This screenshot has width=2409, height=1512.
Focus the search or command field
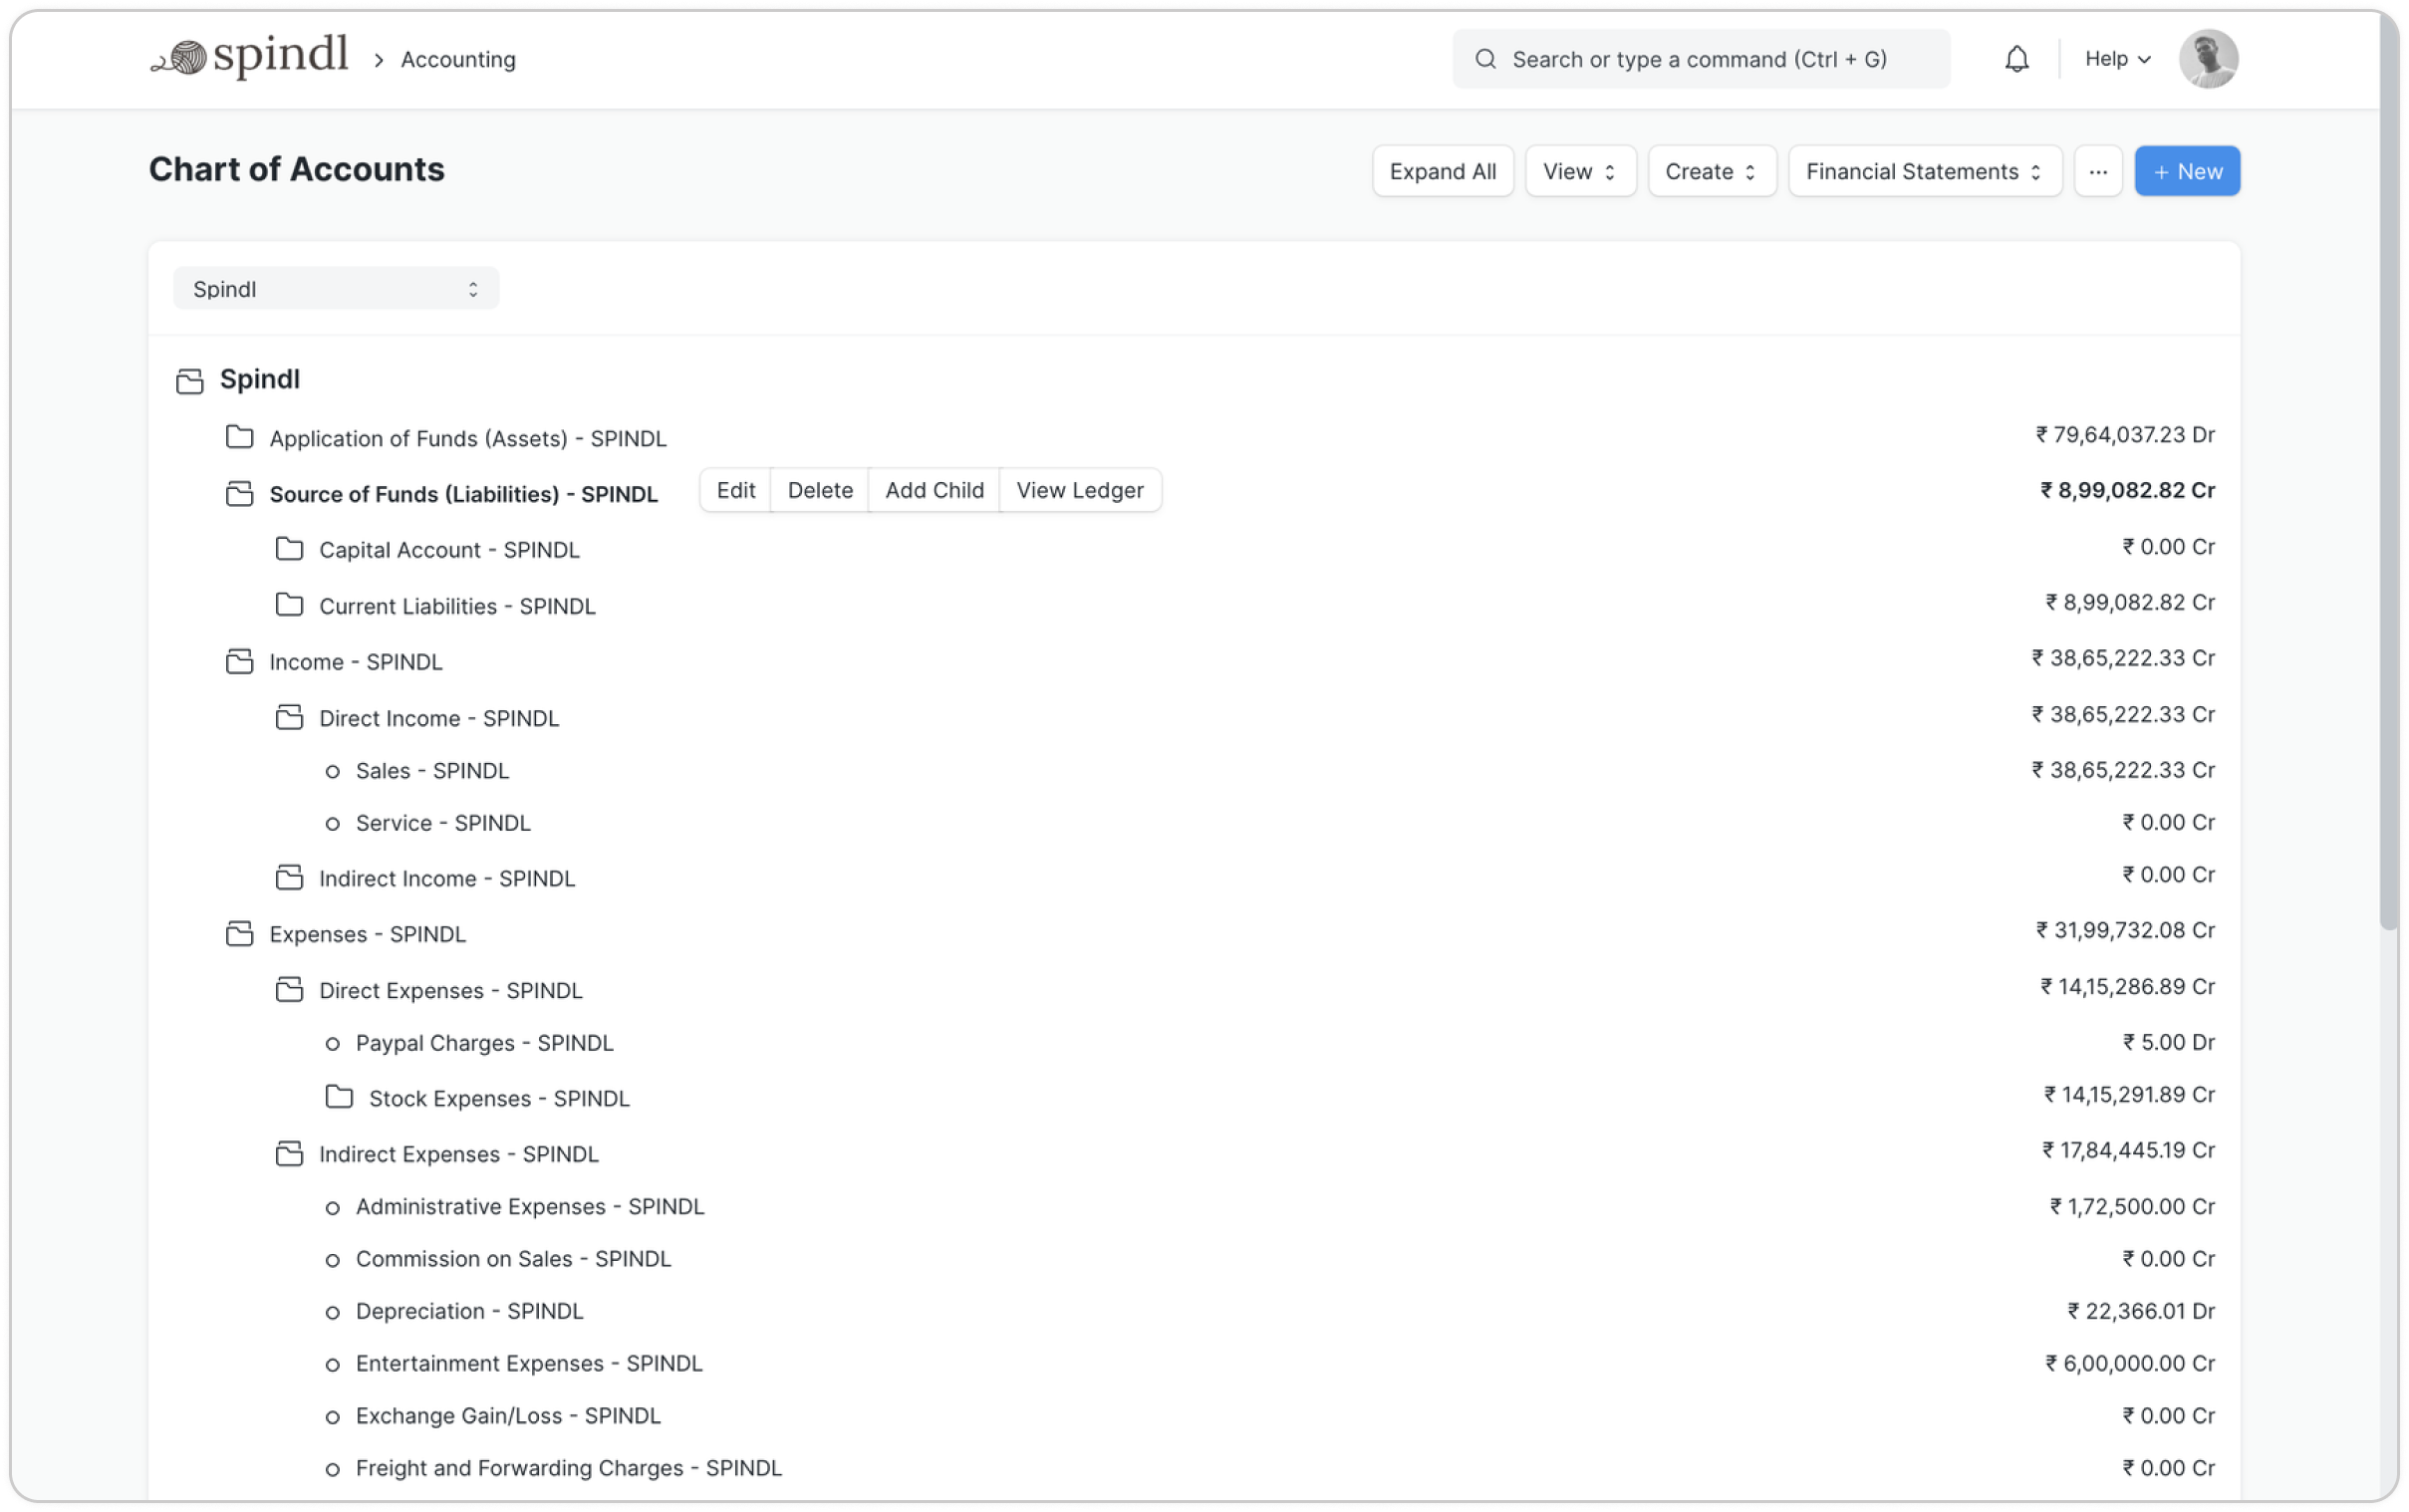click(1700, 59)
